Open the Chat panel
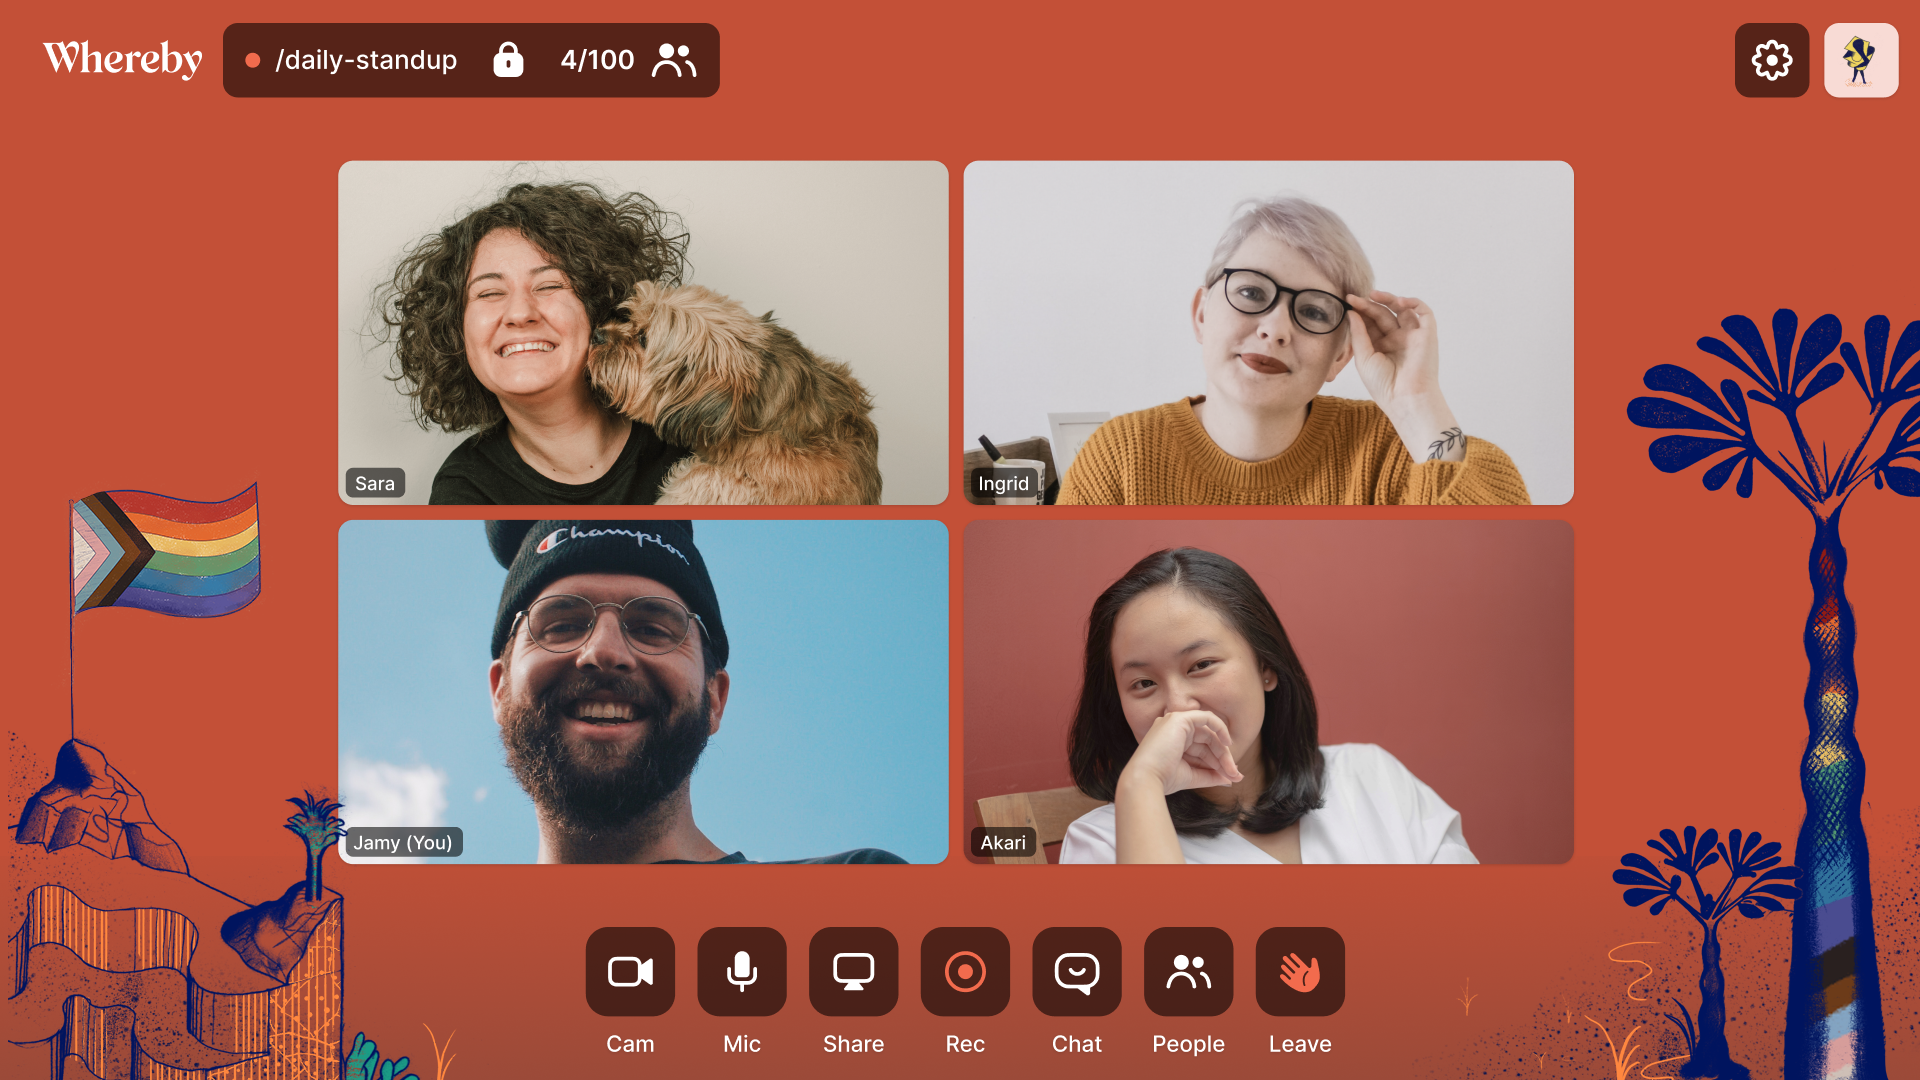 (1076, 971)
